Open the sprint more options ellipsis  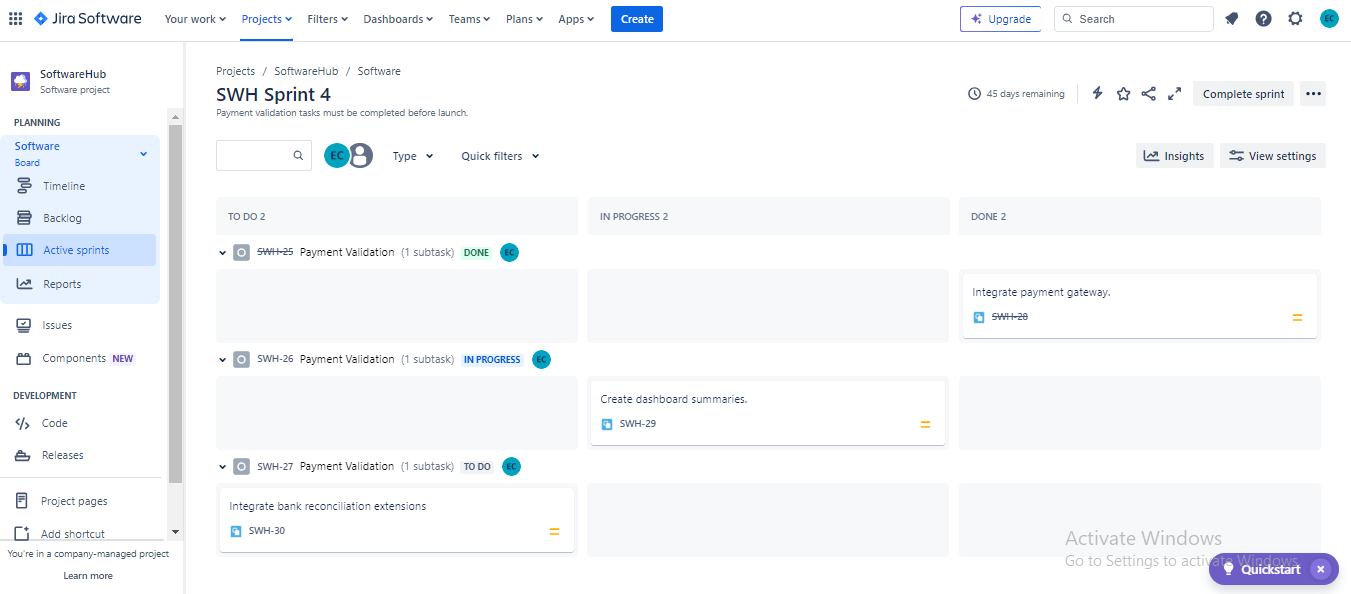pos(1314,94)
